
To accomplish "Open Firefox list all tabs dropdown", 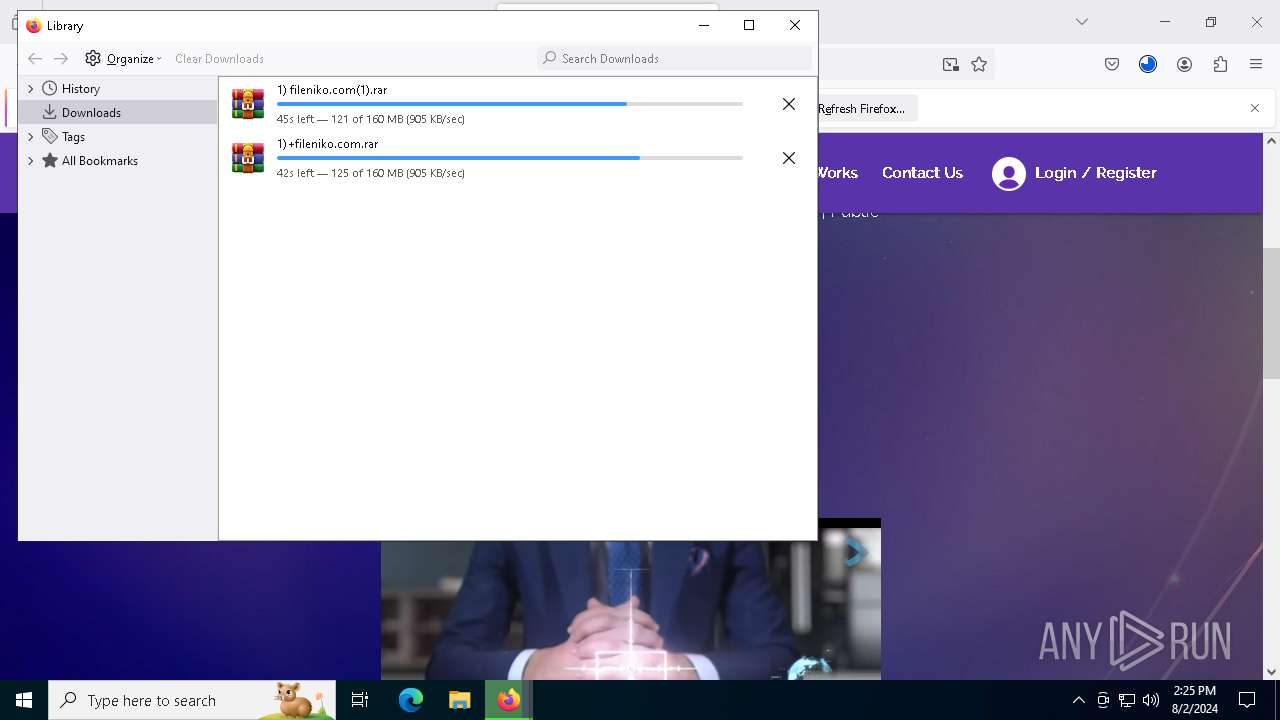I will 1082,22.
